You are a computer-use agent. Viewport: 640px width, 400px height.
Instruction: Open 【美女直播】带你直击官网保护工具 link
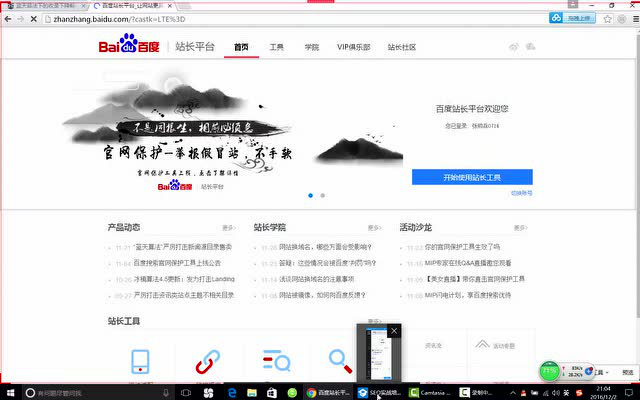click(x=475, y=279)
